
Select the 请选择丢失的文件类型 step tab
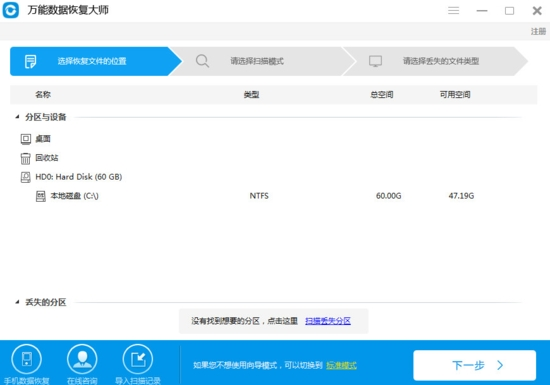pyautogui.click(x=435, y=61)
